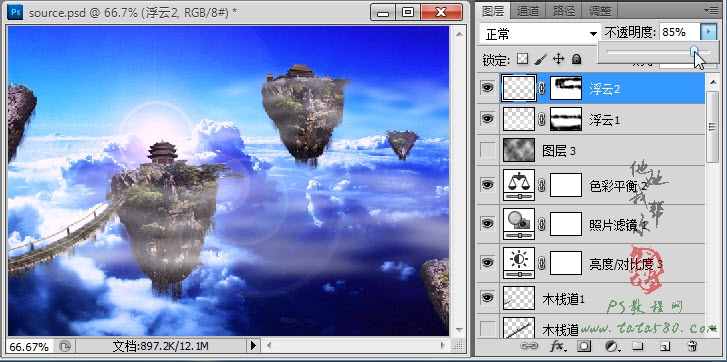Open the fx layer style menu

tap(557, 346)
